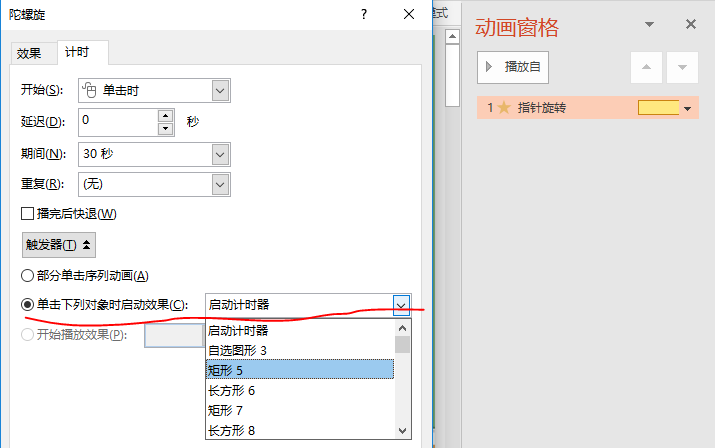Close the trigger object combo box arrow

click(401, 305)
